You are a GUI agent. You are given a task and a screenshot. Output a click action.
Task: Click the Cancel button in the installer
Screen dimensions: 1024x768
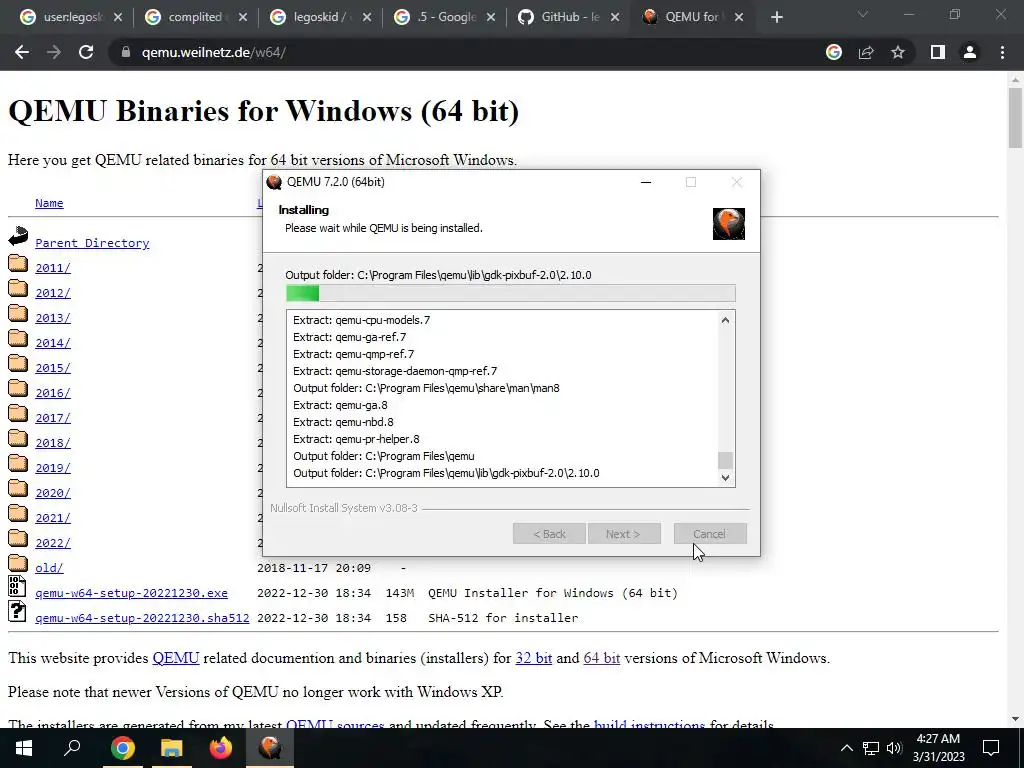710,534
